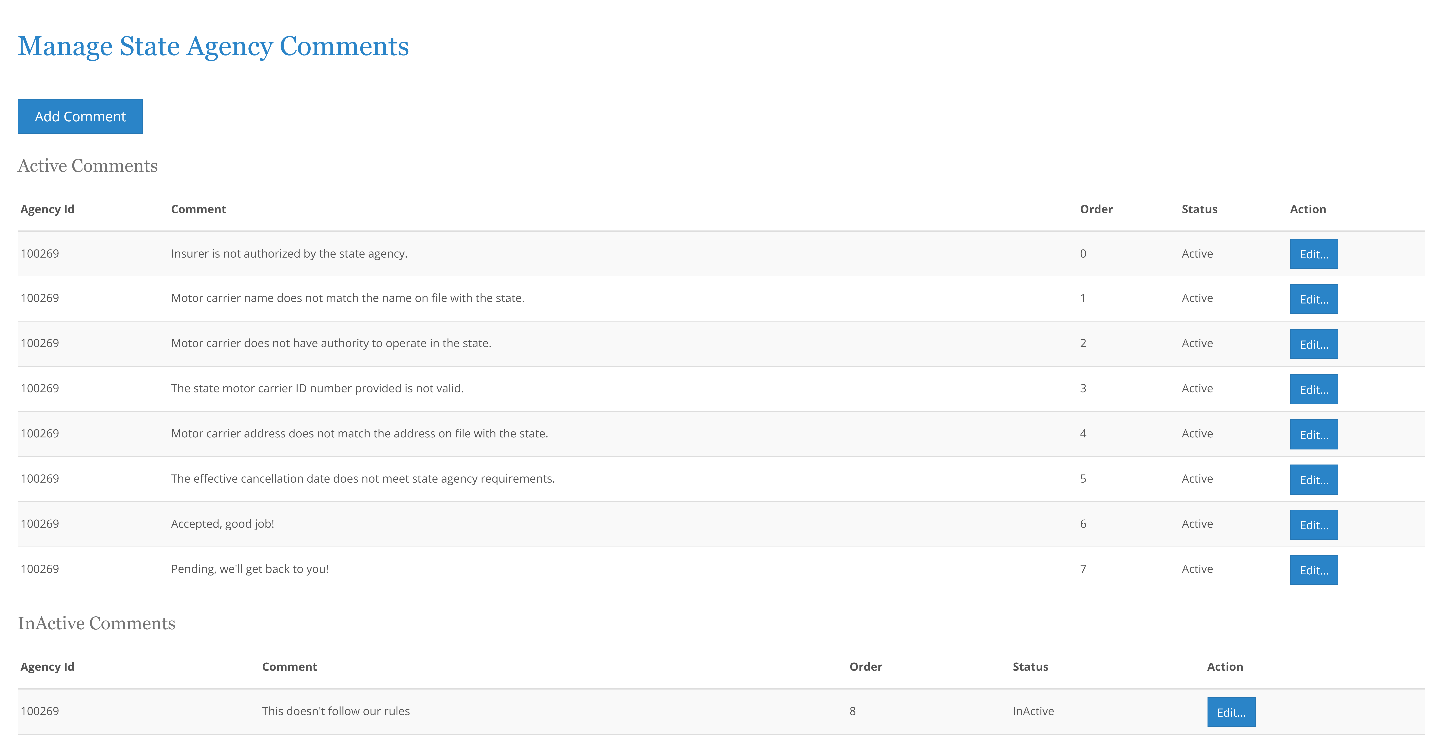Select the InActive Comments section title

96,623
